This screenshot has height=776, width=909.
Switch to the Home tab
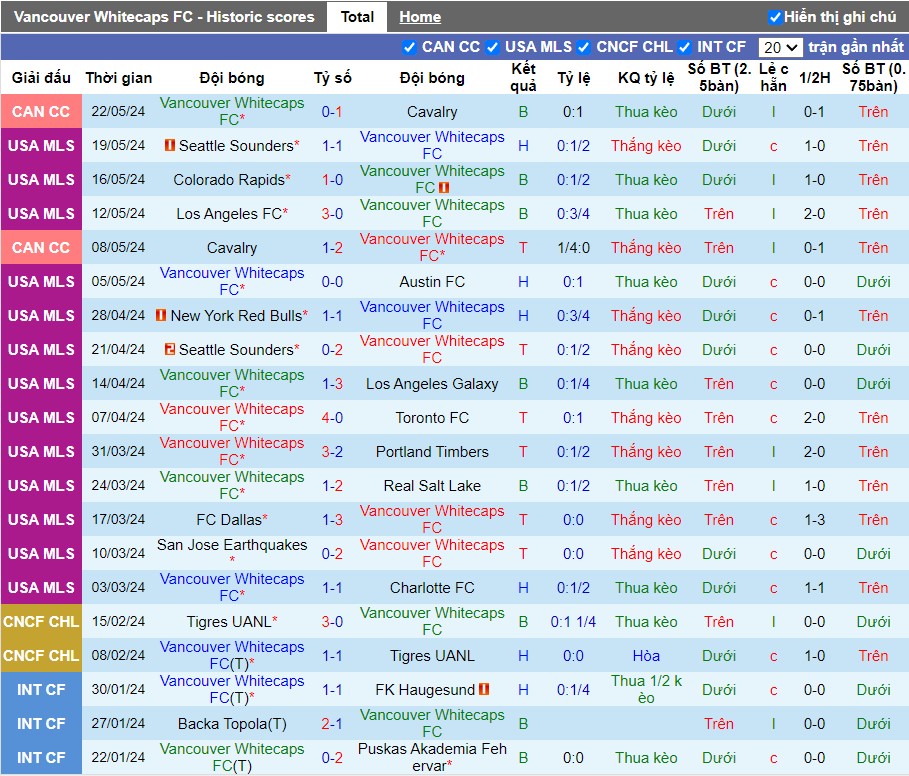point(420,17)
